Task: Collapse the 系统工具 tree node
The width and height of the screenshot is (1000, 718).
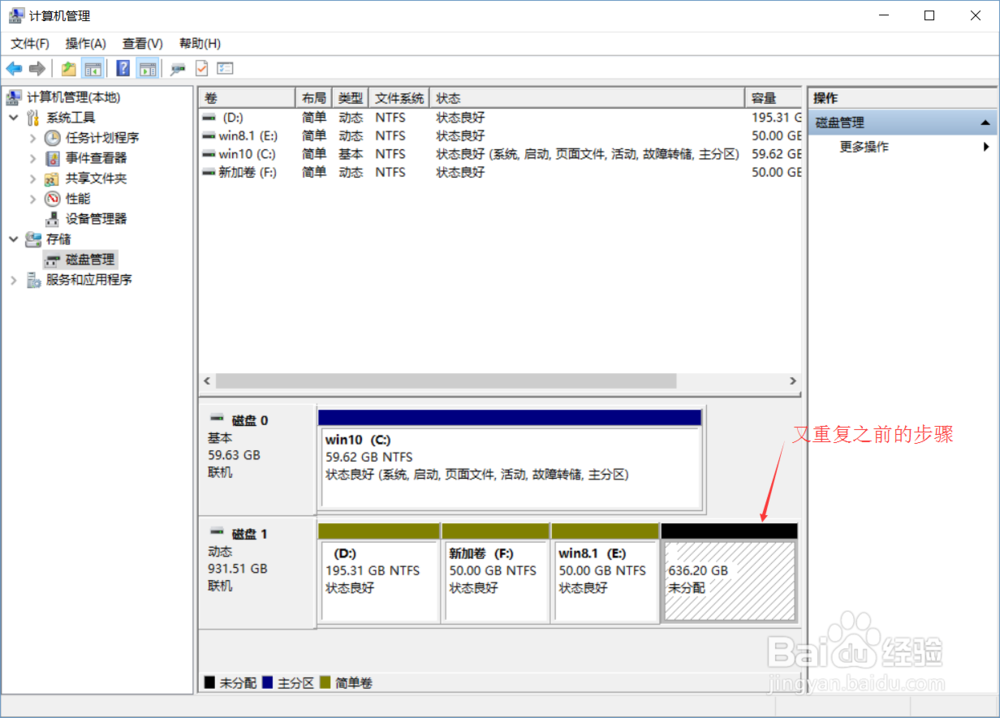Action: 13,117
